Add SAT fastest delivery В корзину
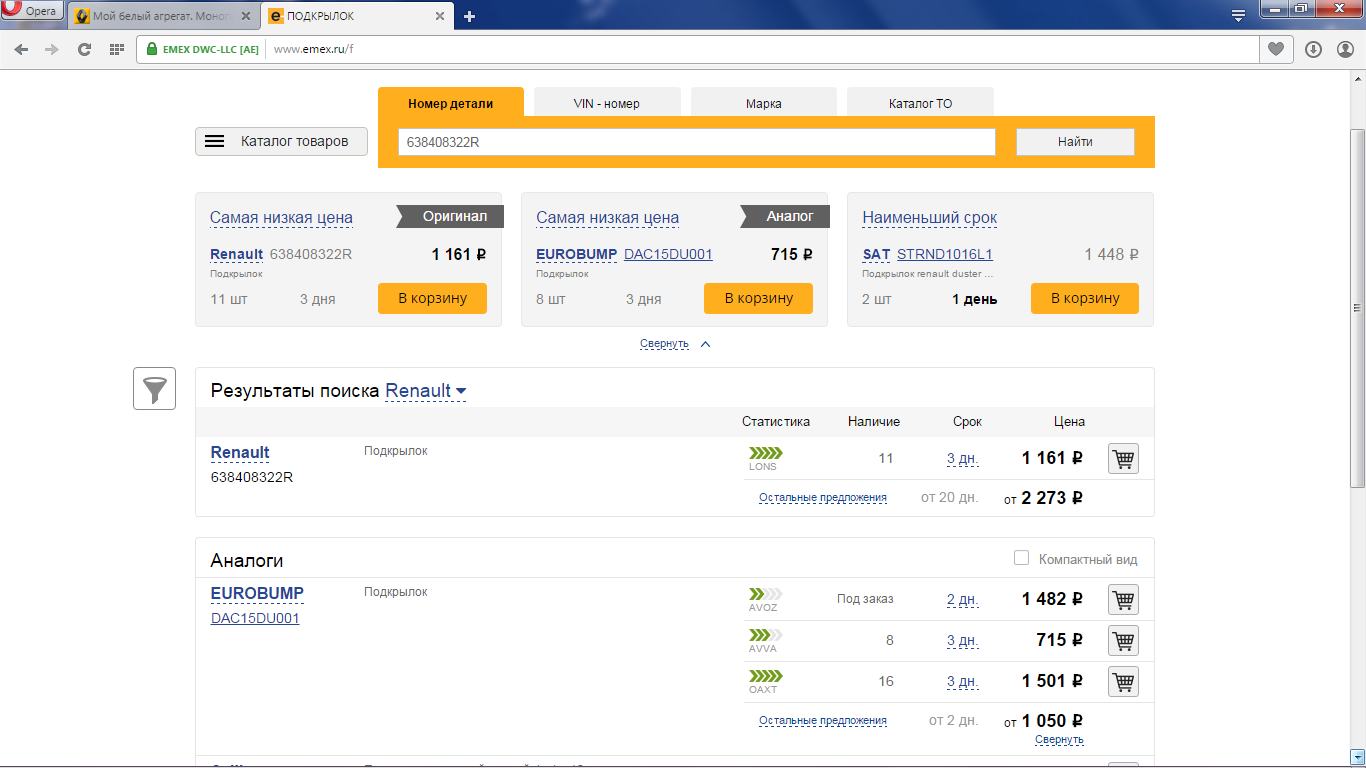This screenshot has width=1366, height=768. pos(1085,298)
